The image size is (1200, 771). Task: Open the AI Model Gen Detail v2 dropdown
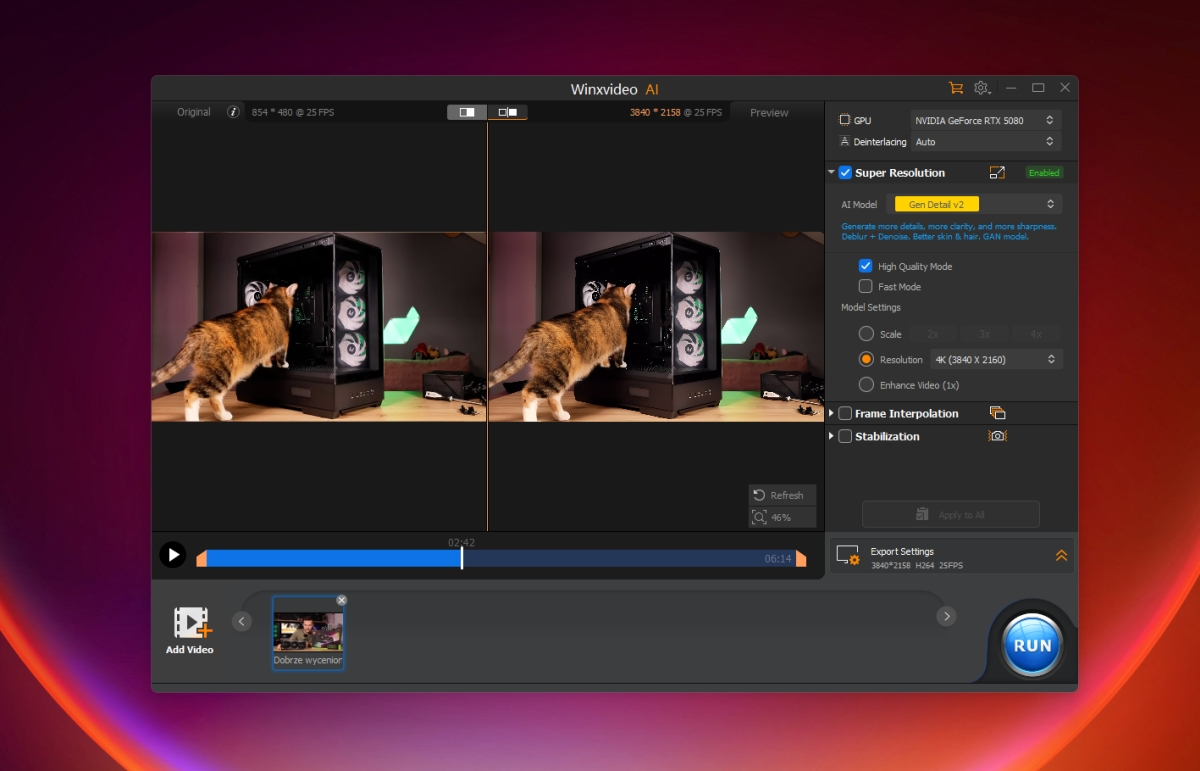click(974, 204)
